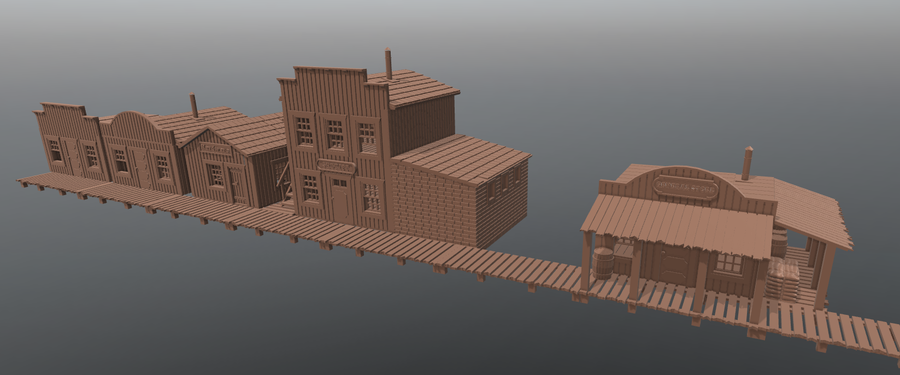Select the chimney on the tall two-story building
This screenshot has height=375, width=900.
389,64
